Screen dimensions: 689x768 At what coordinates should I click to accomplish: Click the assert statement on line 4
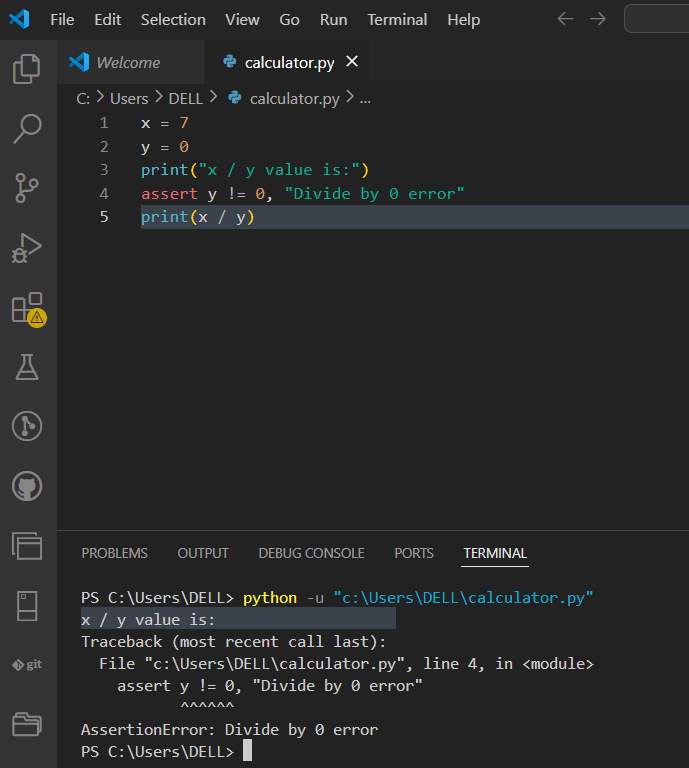pos(303,194)
